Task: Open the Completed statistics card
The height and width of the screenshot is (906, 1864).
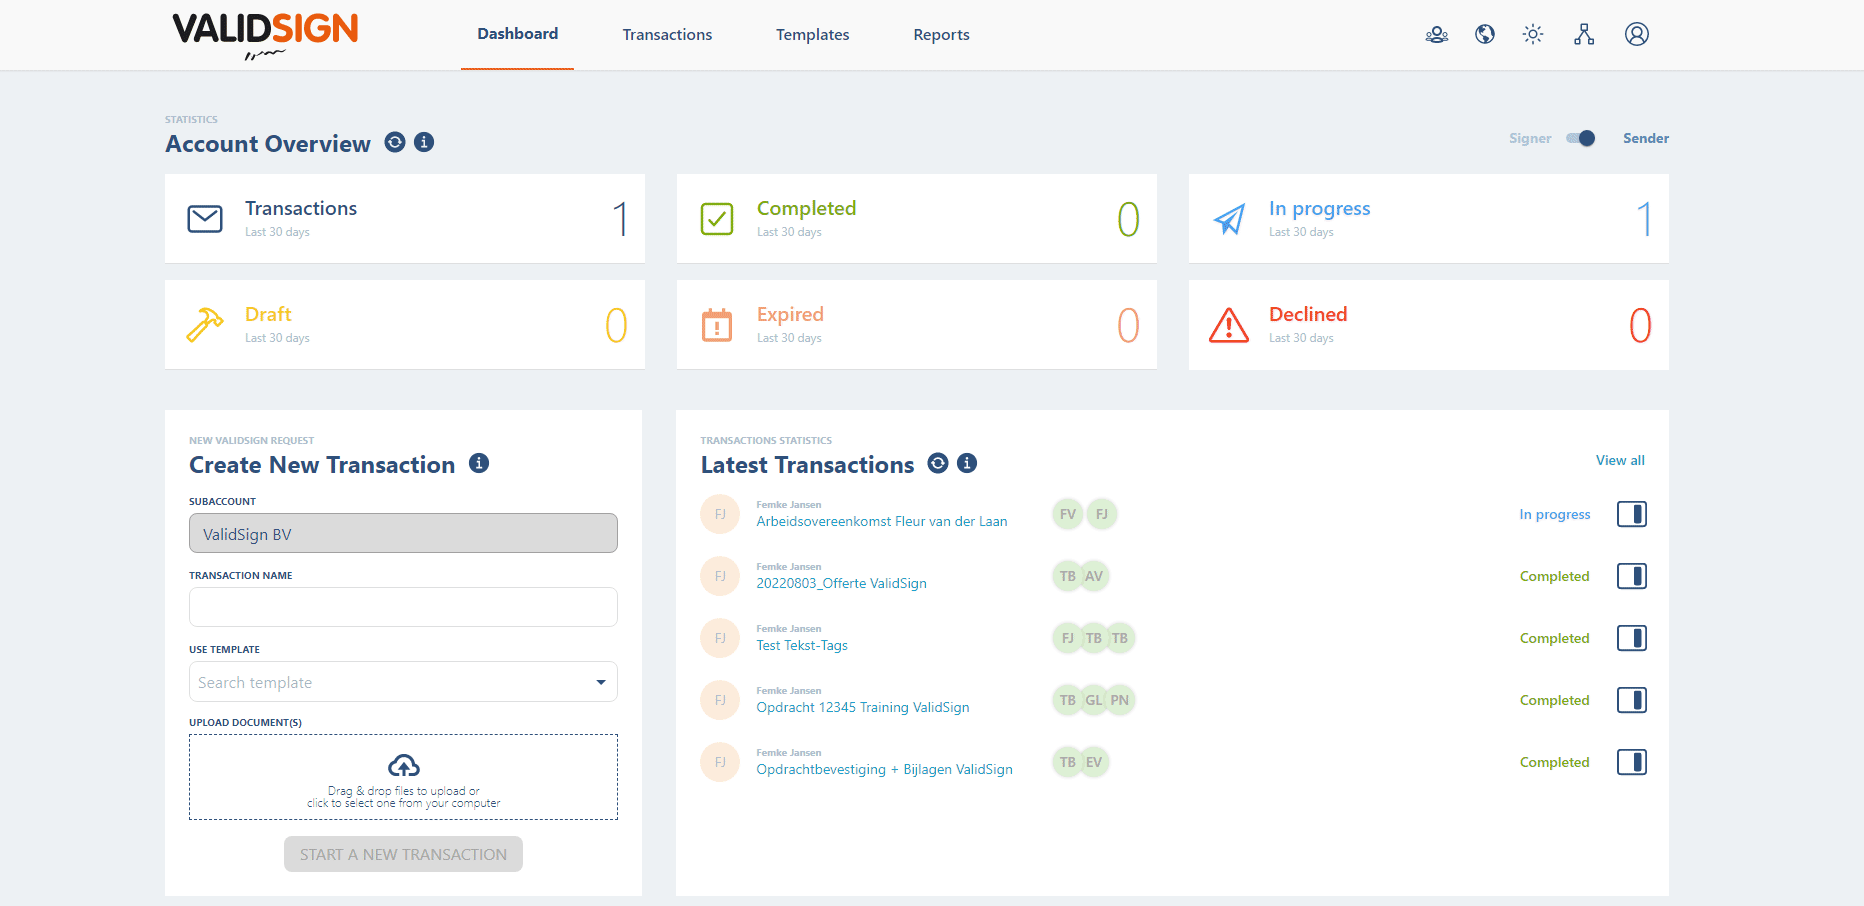Action: pyautogui.click(x=917, y=219)
